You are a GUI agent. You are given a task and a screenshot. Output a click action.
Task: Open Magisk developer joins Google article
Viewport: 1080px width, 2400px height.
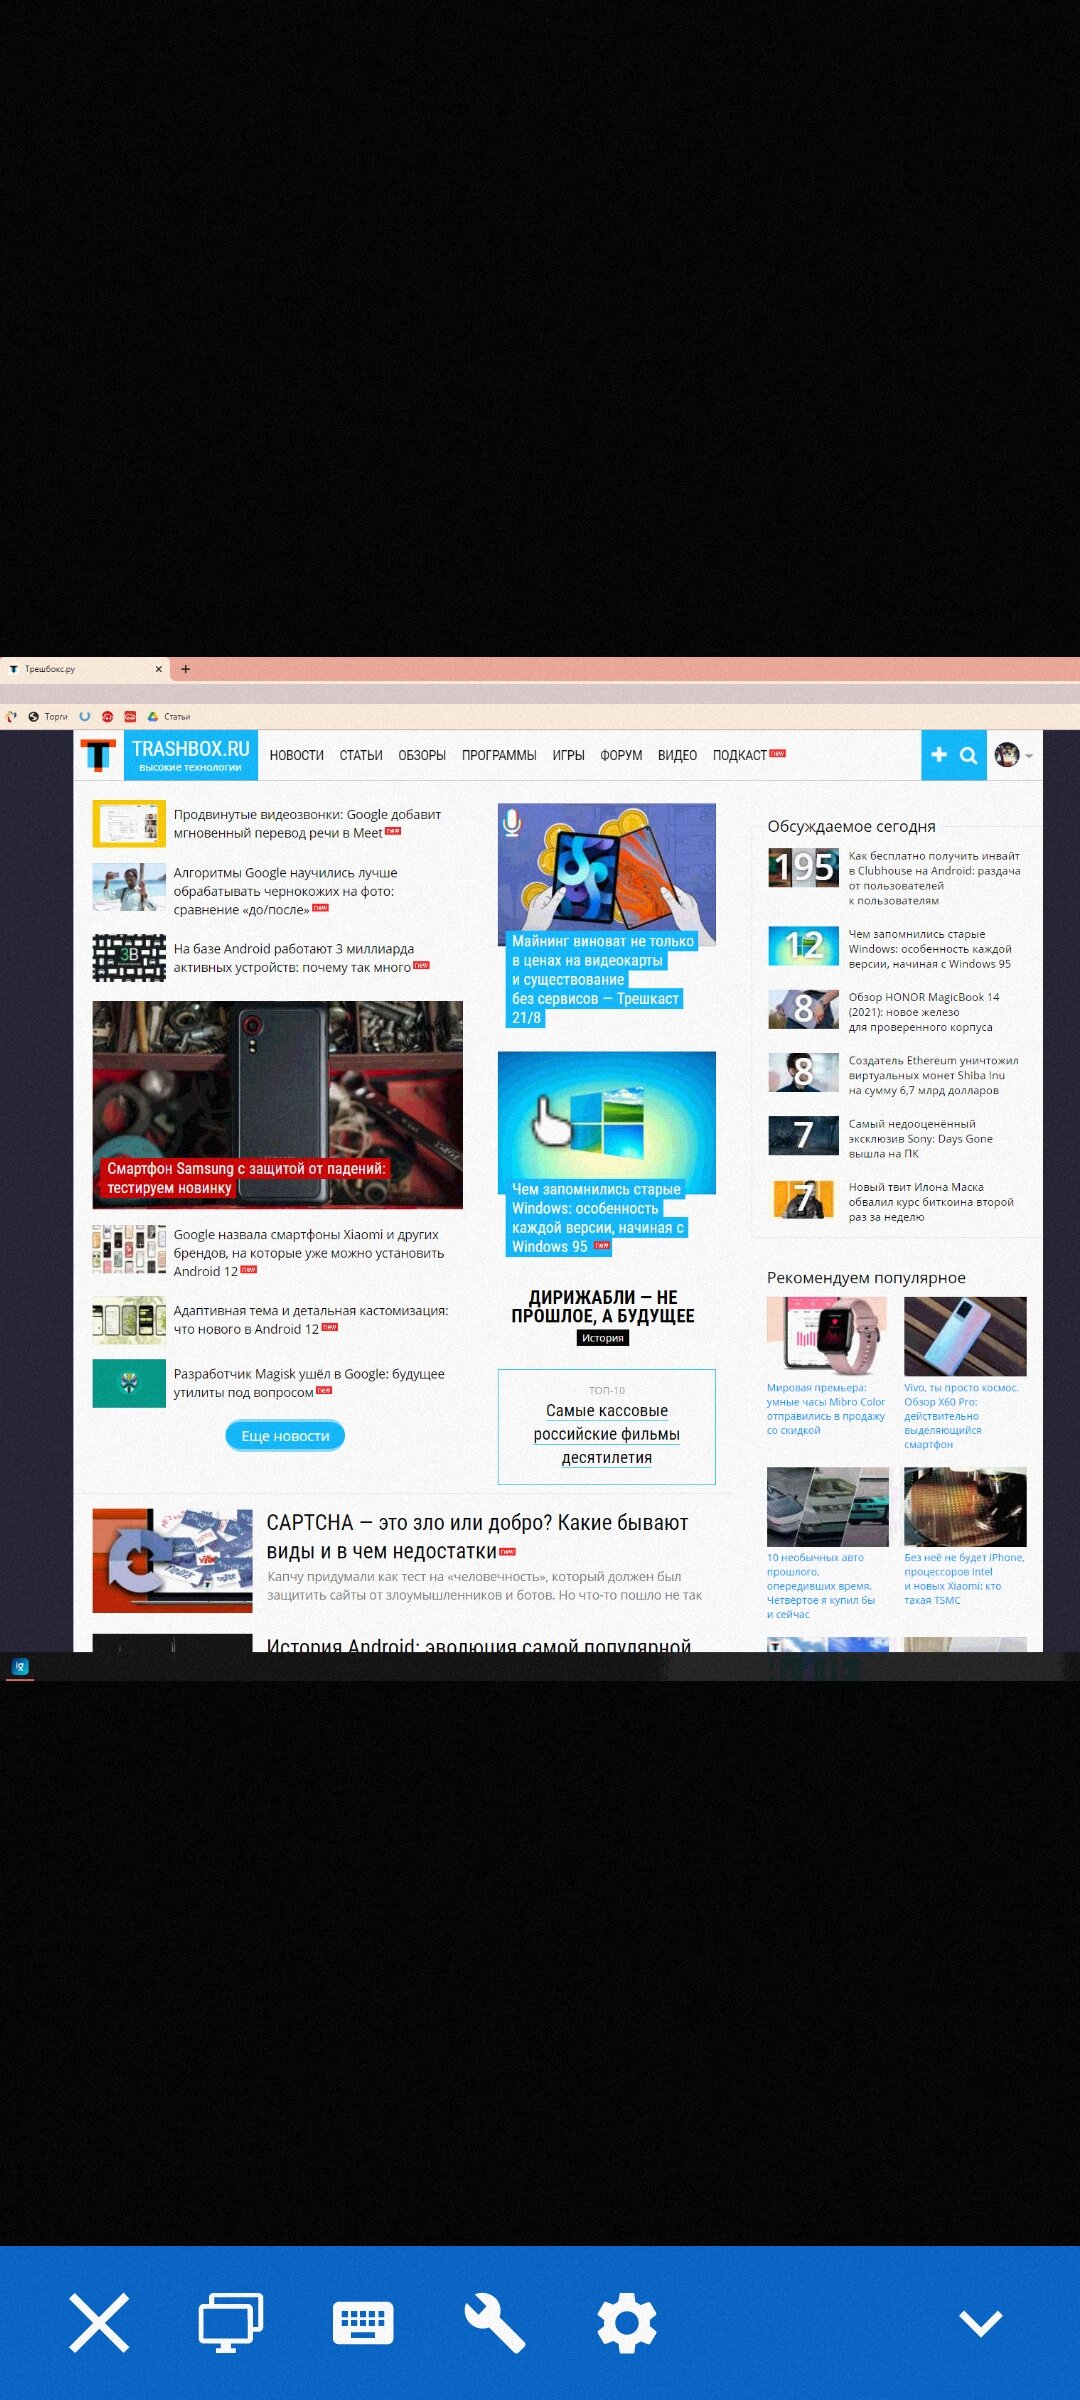309,1382
